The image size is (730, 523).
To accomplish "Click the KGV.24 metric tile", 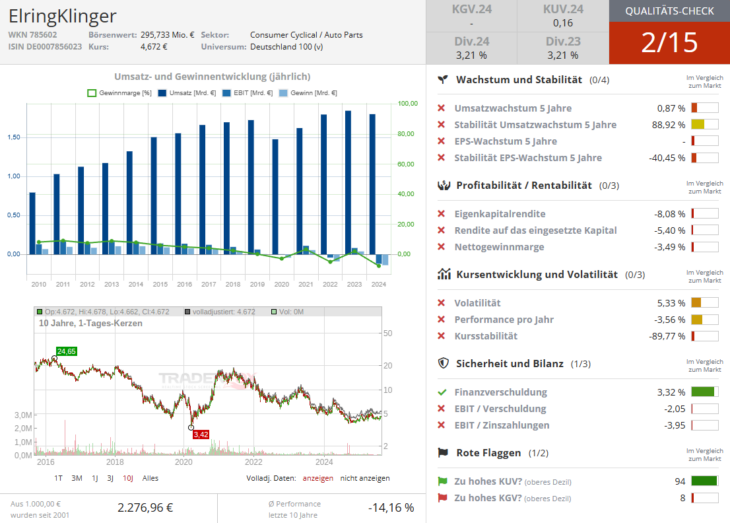I will pos(472,16).
